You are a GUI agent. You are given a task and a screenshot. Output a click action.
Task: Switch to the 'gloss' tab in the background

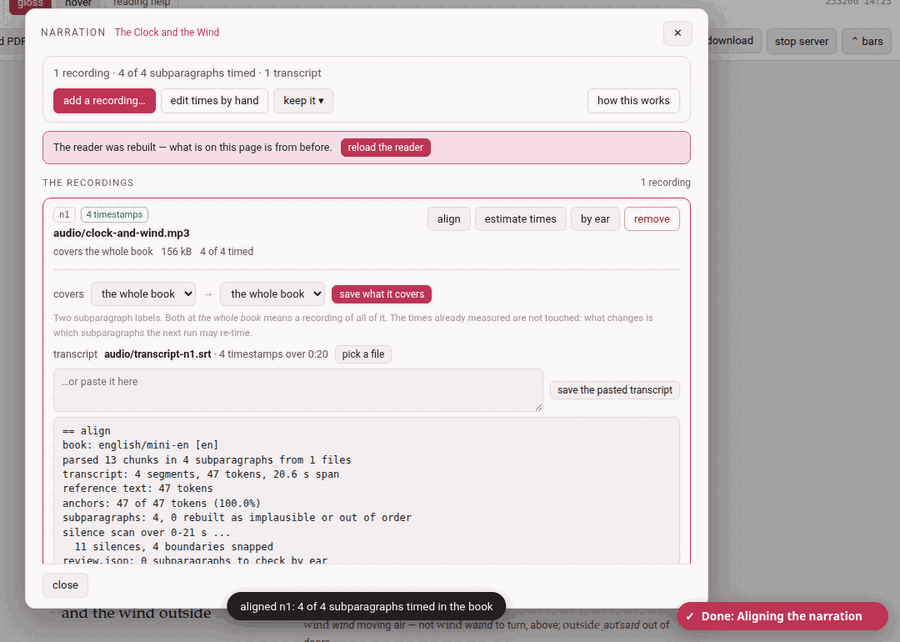pyautogui.click(x=30, y=3)
